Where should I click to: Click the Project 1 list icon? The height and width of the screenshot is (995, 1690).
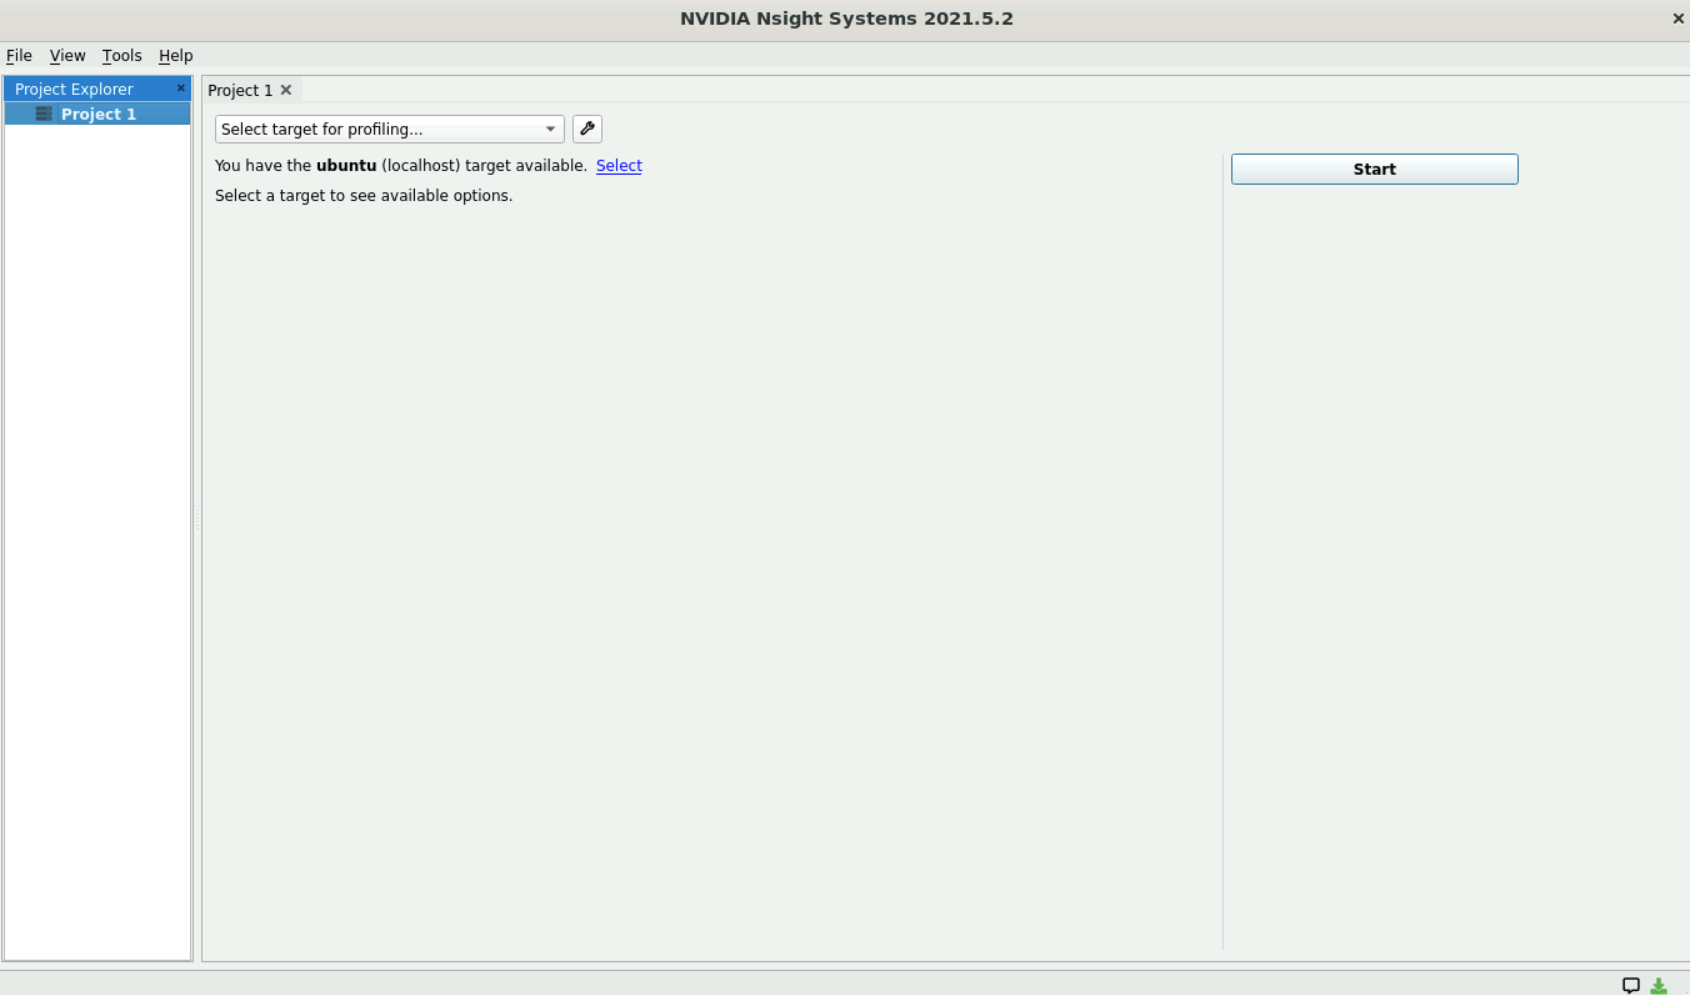(x=44, y=114)
